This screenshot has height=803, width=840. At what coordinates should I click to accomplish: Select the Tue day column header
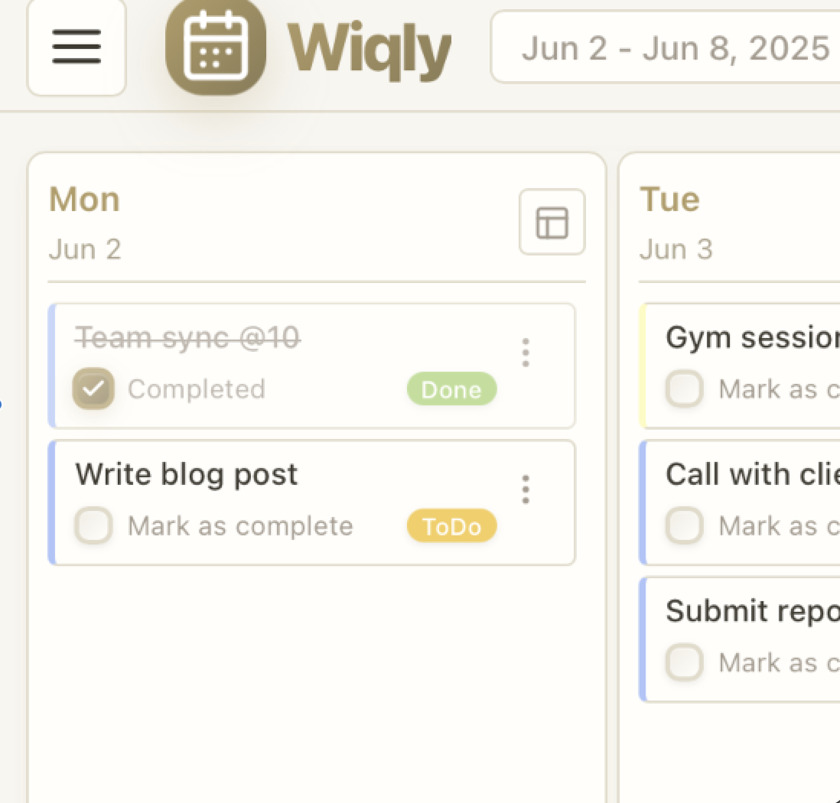point(669,200)
